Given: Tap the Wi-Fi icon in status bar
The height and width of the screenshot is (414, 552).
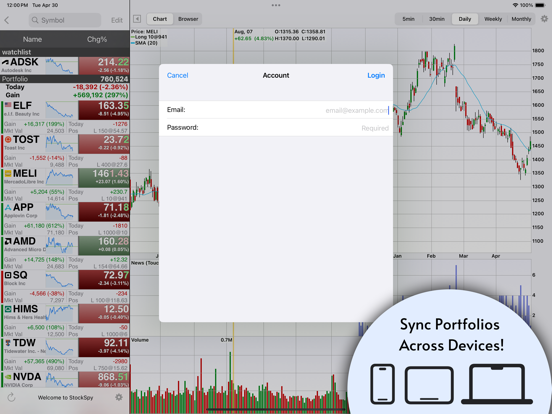Looking at the screenshot, I should [515, 5].
